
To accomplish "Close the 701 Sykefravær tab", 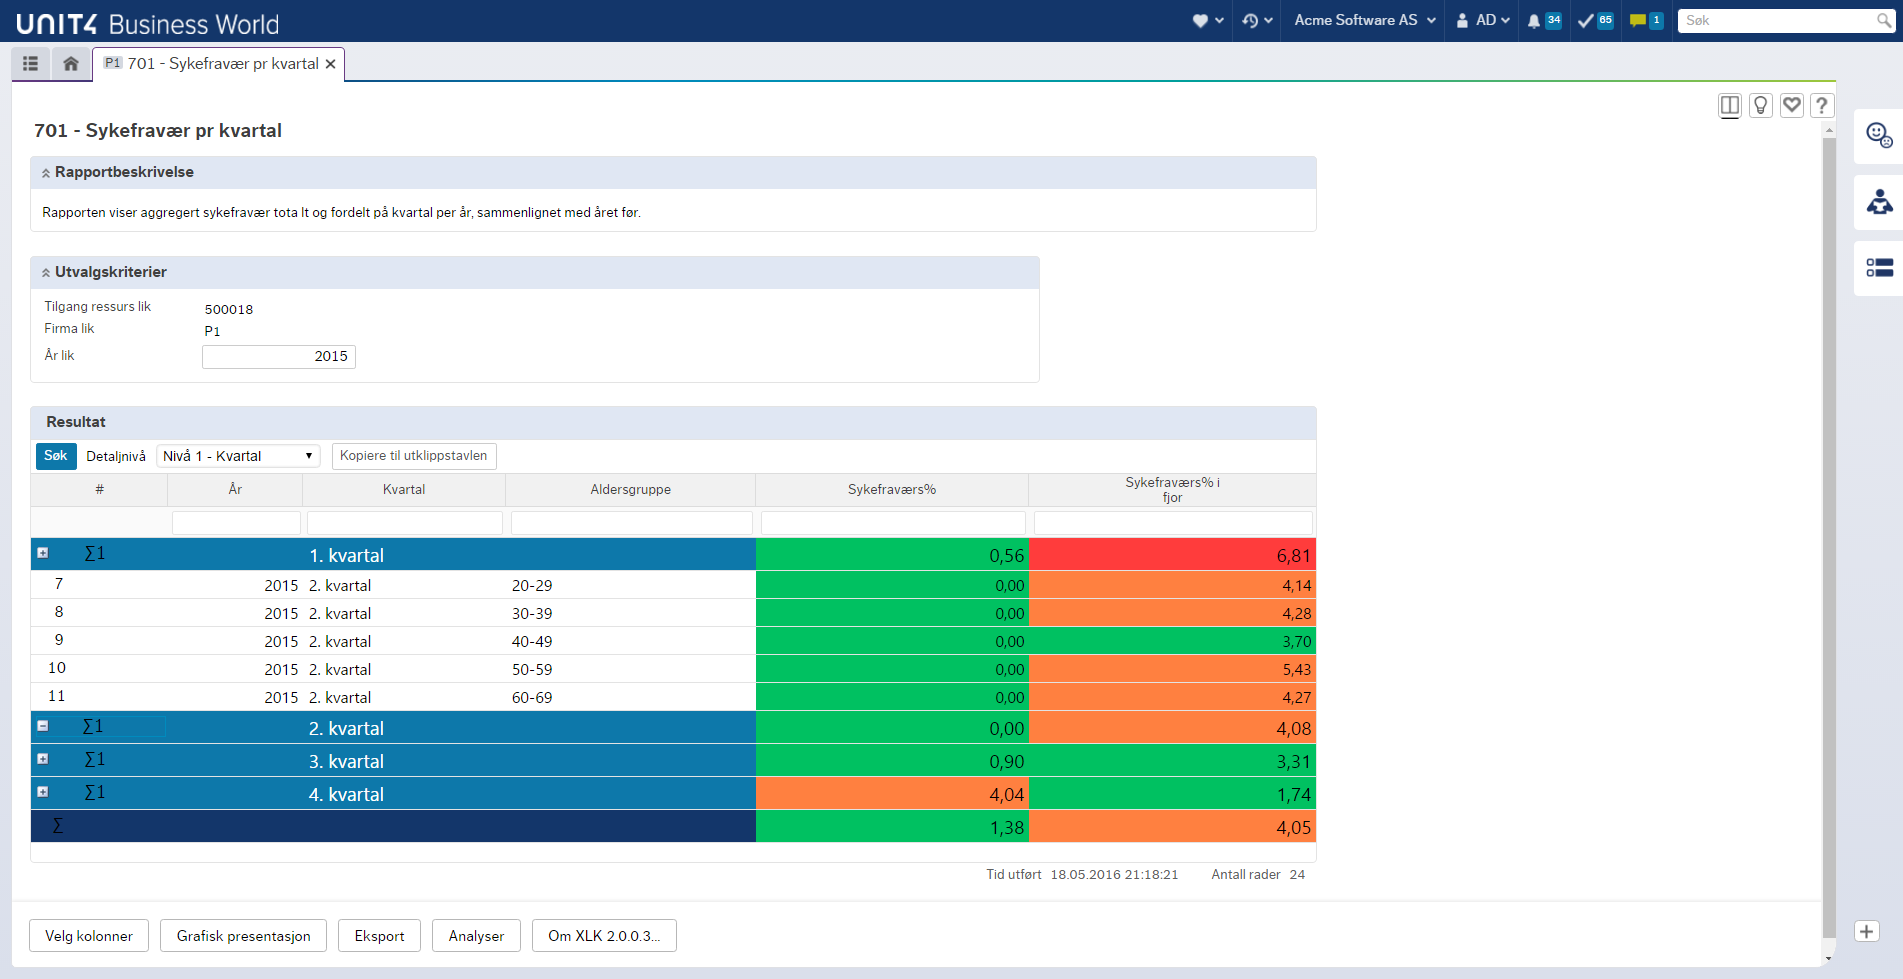I will pos(331,64).
